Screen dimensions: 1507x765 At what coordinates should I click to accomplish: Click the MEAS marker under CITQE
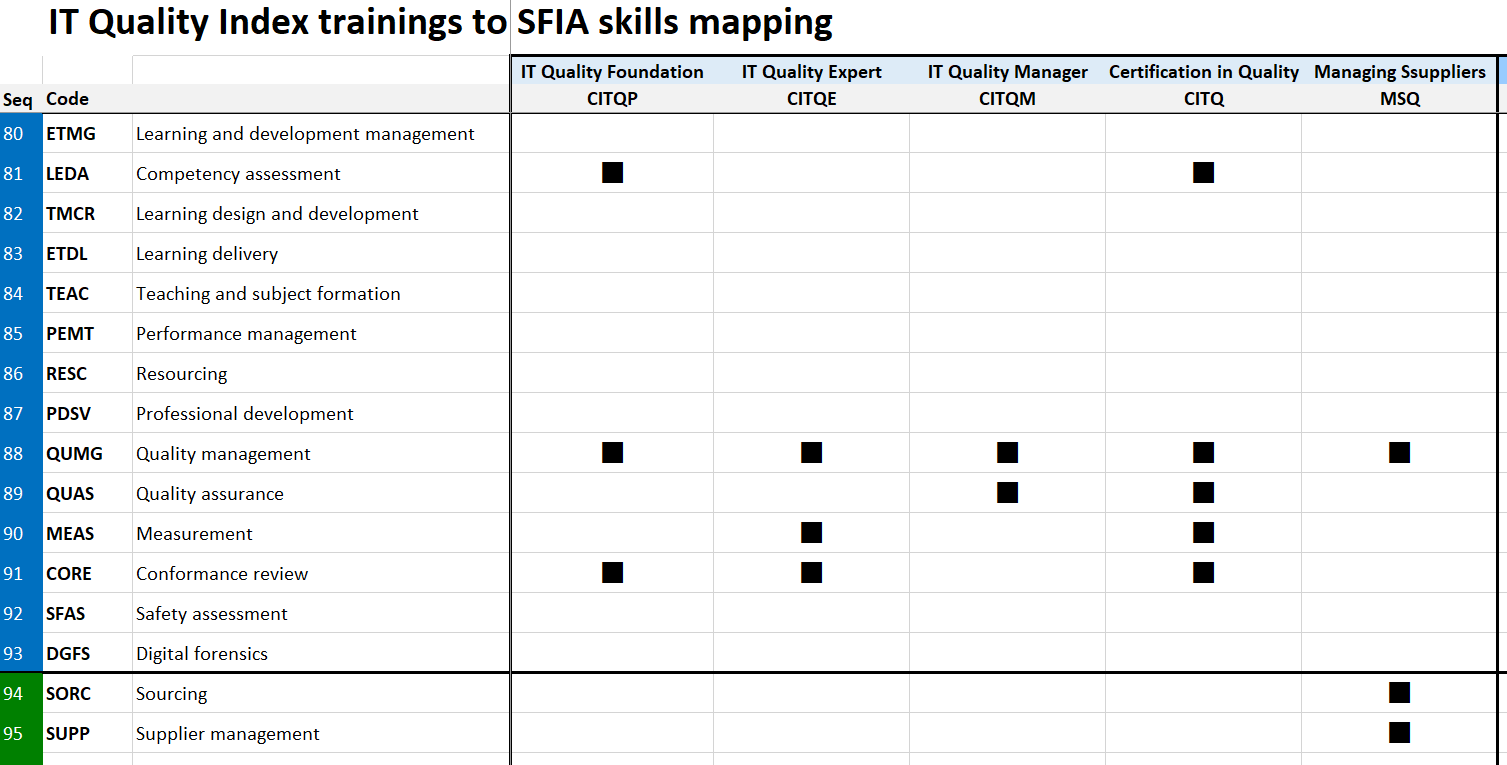pos(812,533)
